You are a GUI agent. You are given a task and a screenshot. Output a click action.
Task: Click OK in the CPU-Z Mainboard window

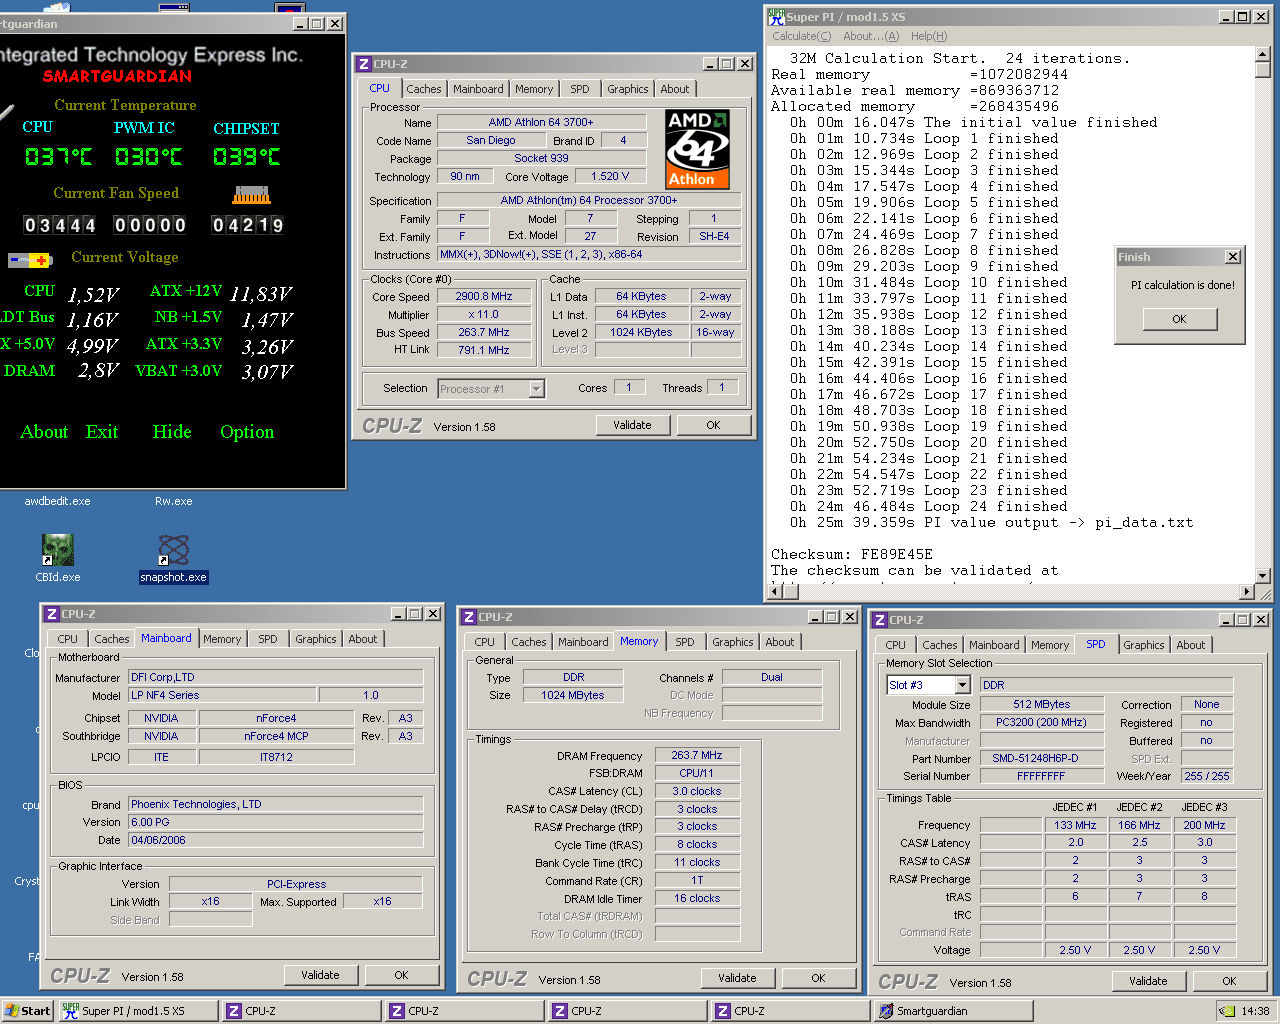coord(401,975)
